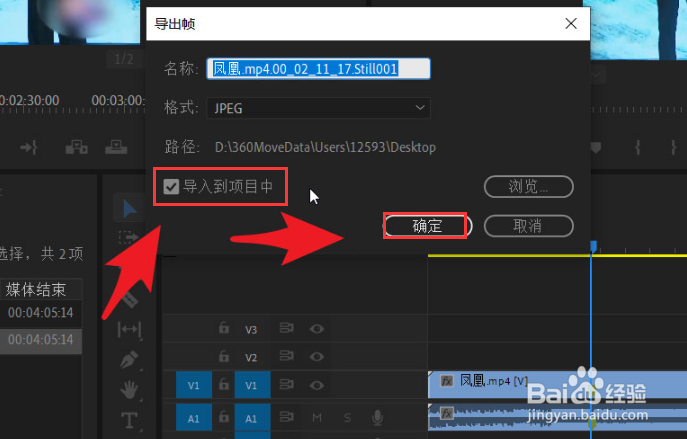Toggle sync lock for track V1
The image size is (687, 439).
[286, 385]
